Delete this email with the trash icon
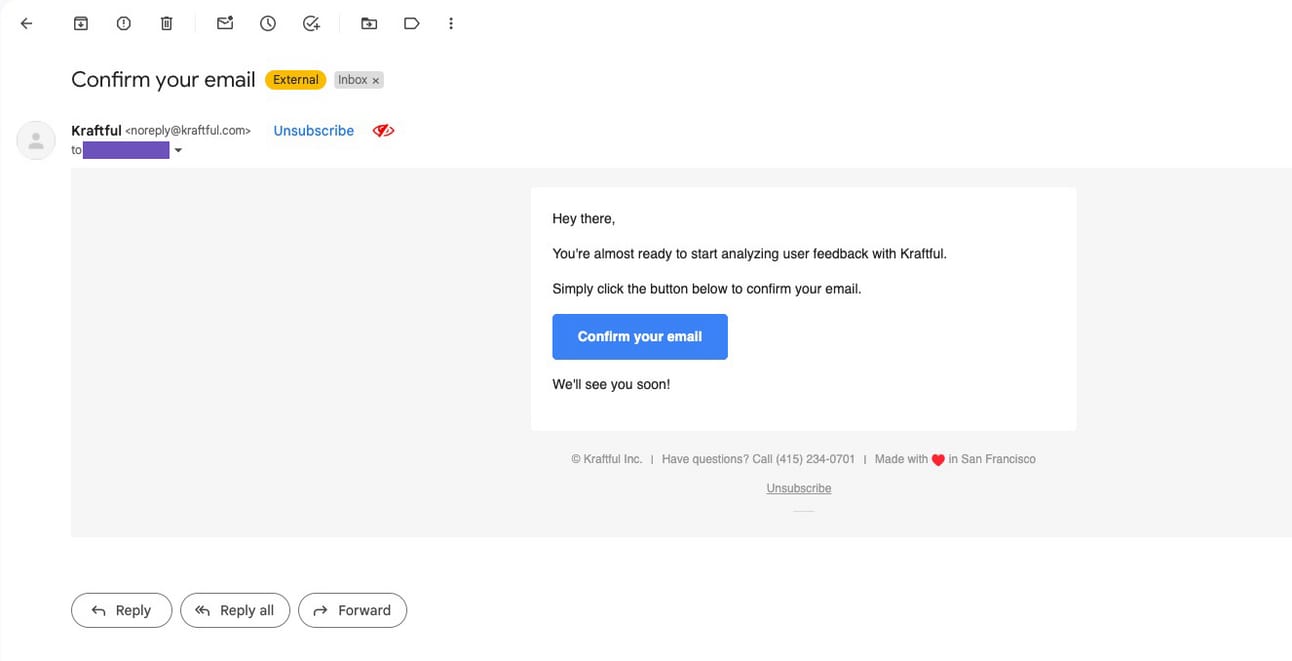The height and width of the screenshot is (661, 1292). click(167, 23)
